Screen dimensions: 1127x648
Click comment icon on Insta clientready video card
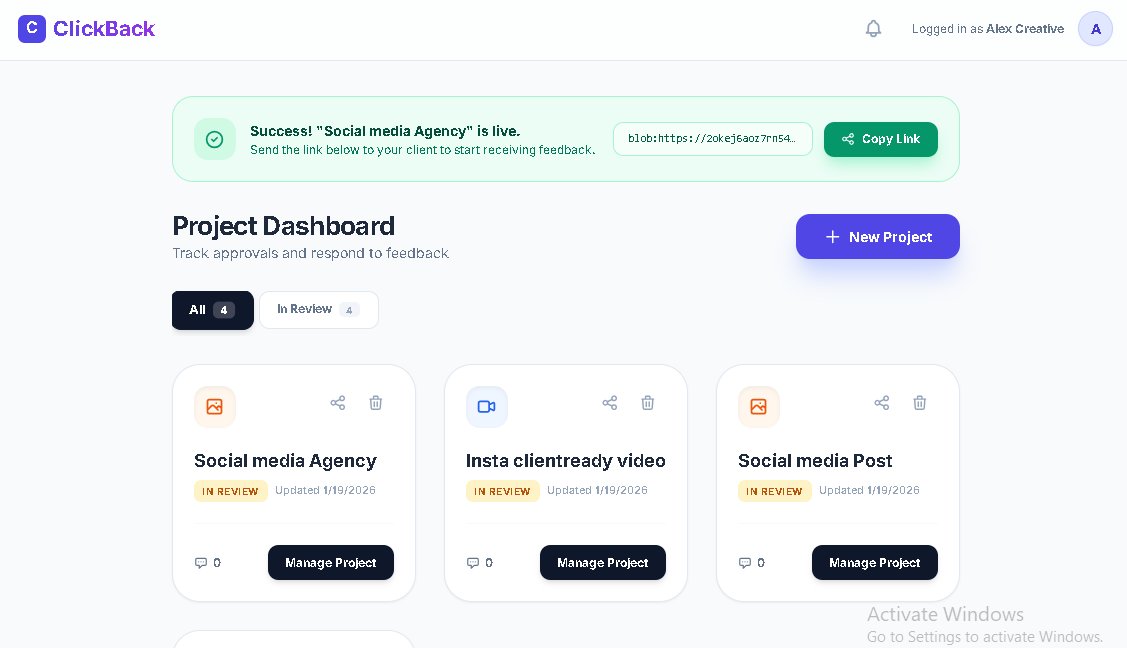point(472,563)
